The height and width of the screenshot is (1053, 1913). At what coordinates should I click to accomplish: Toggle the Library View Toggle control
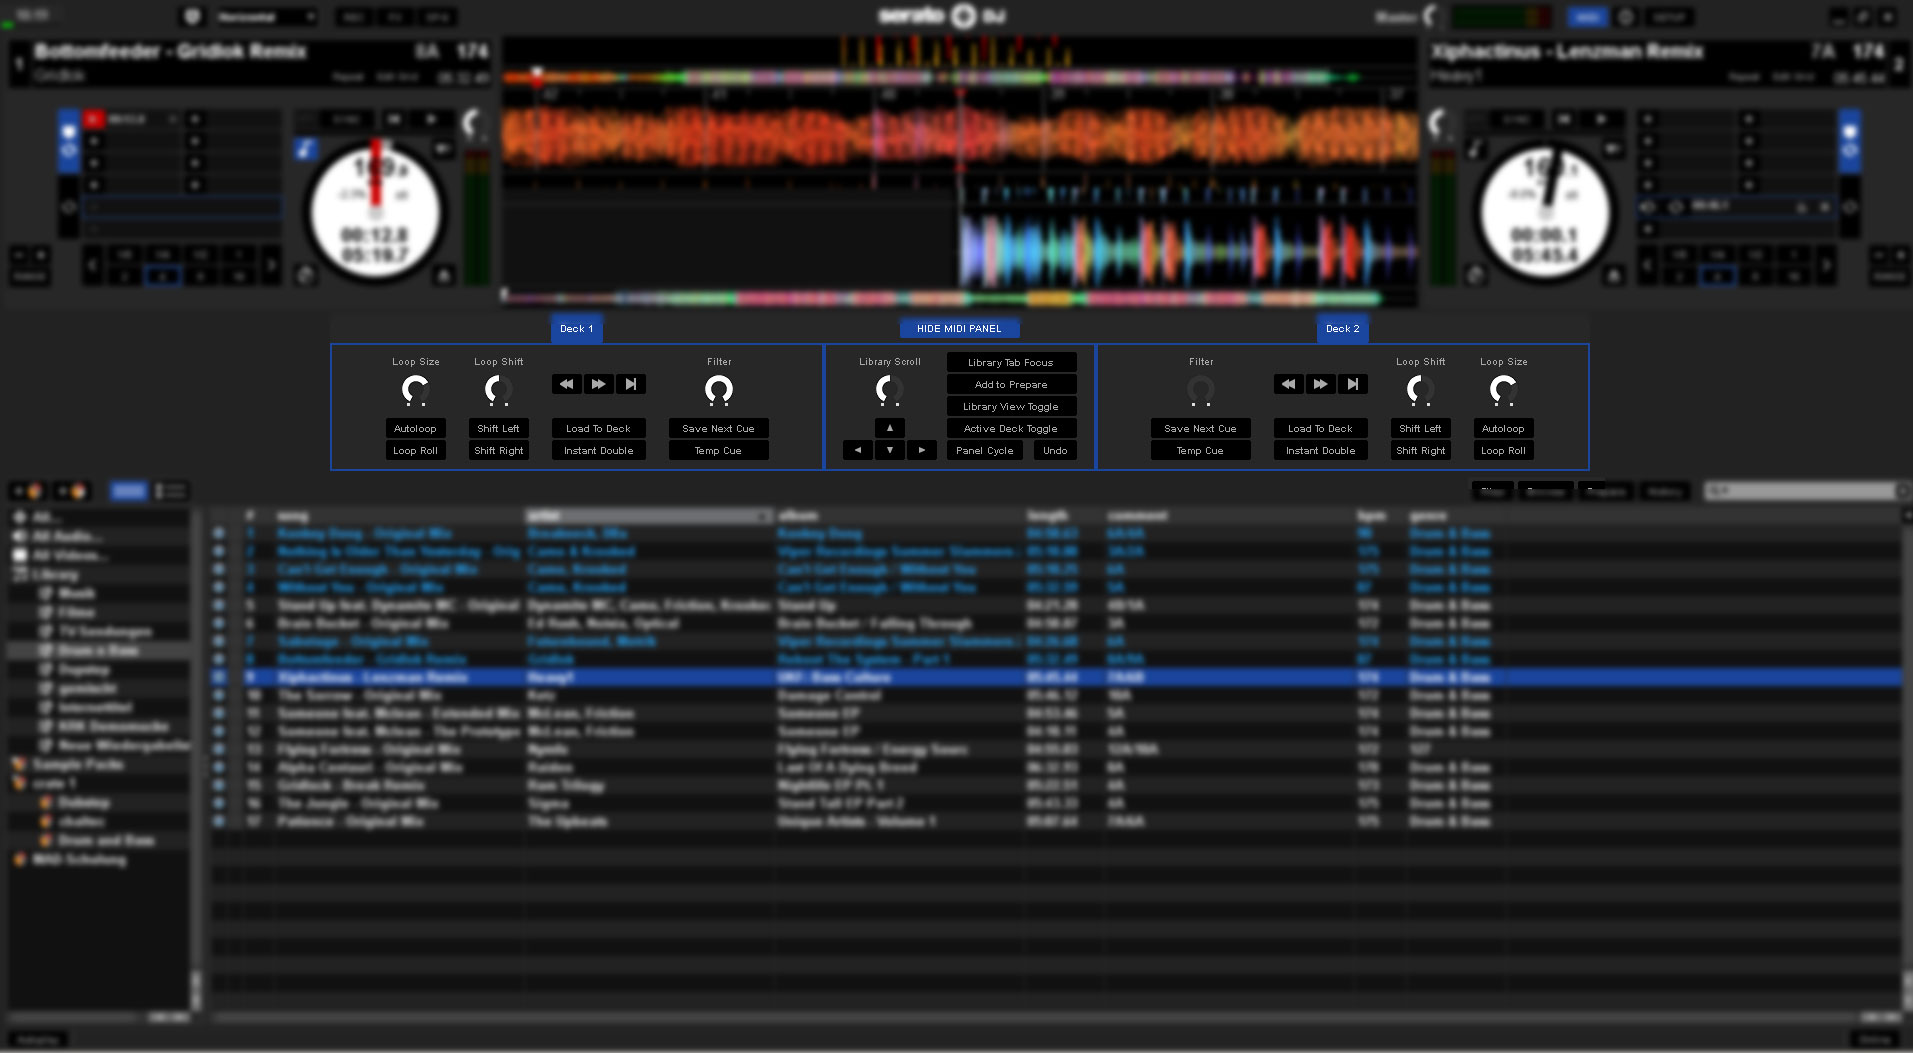[1011, 406]
